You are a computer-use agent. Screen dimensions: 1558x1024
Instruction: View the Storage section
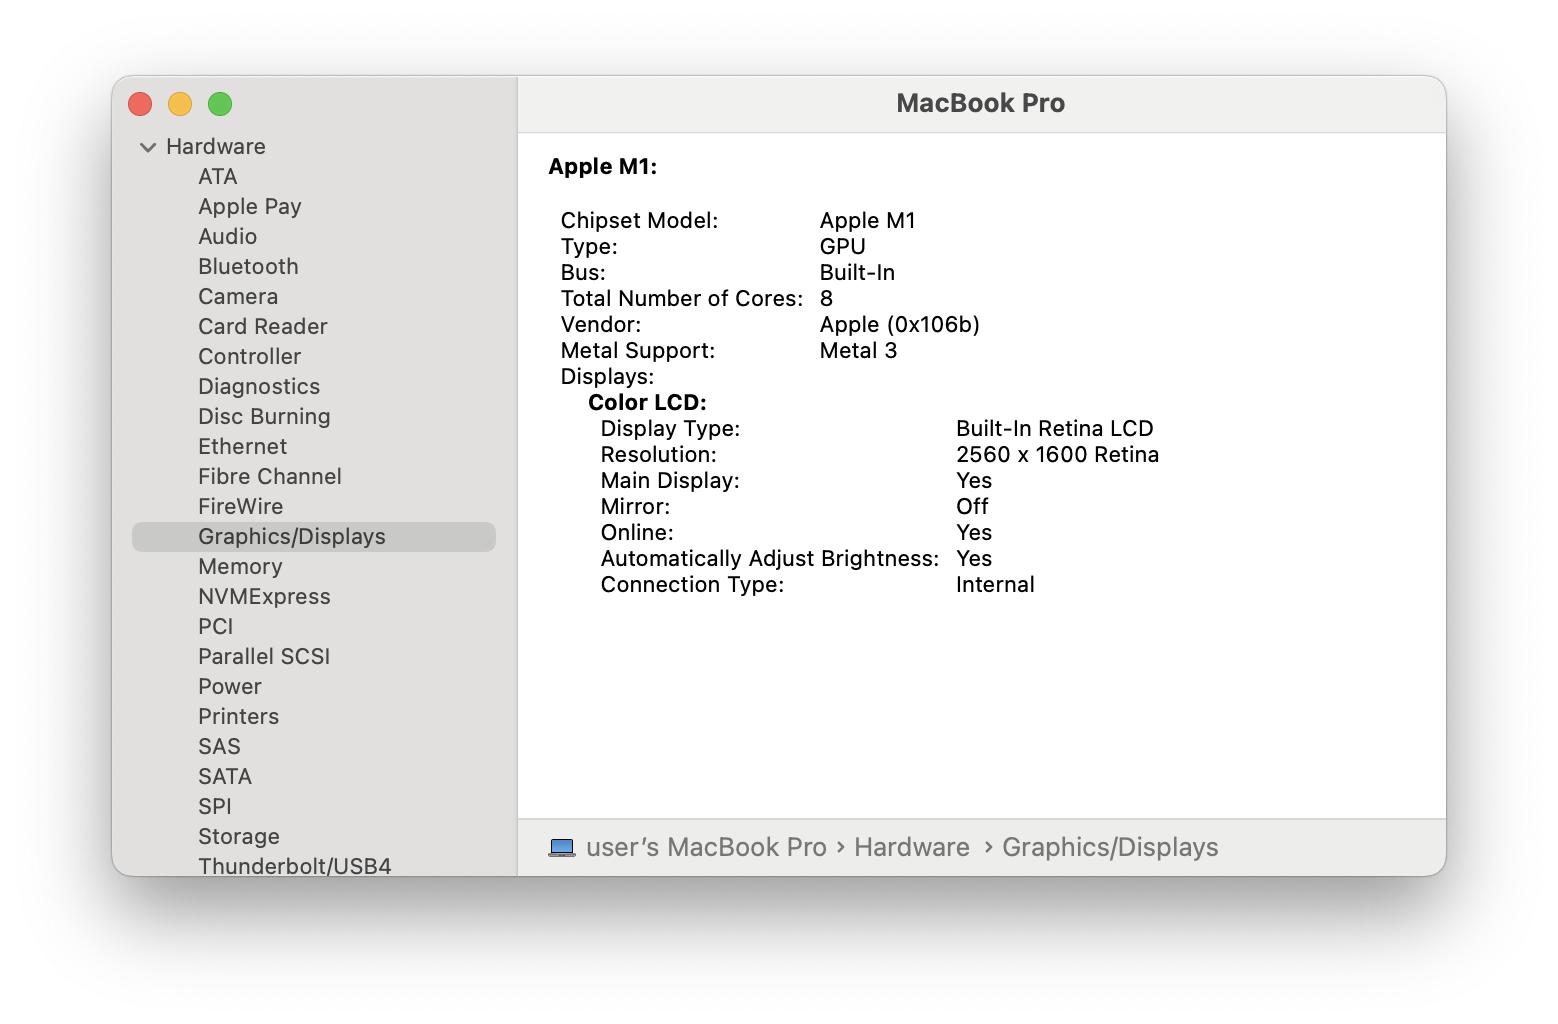pyautogui.click(x=238, y=837)
